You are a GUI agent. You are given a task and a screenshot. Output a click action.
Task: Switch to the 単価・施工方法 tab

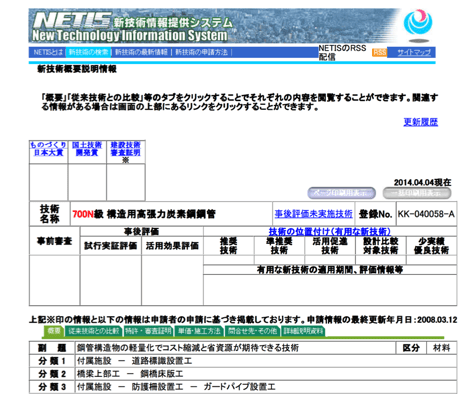coord(199,331)
